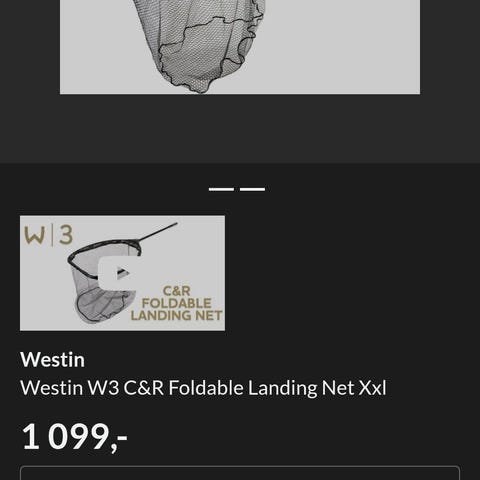This screenshot has width=480, height=480.
Task: Click the grey background right of the net
Action: [343, 47]
